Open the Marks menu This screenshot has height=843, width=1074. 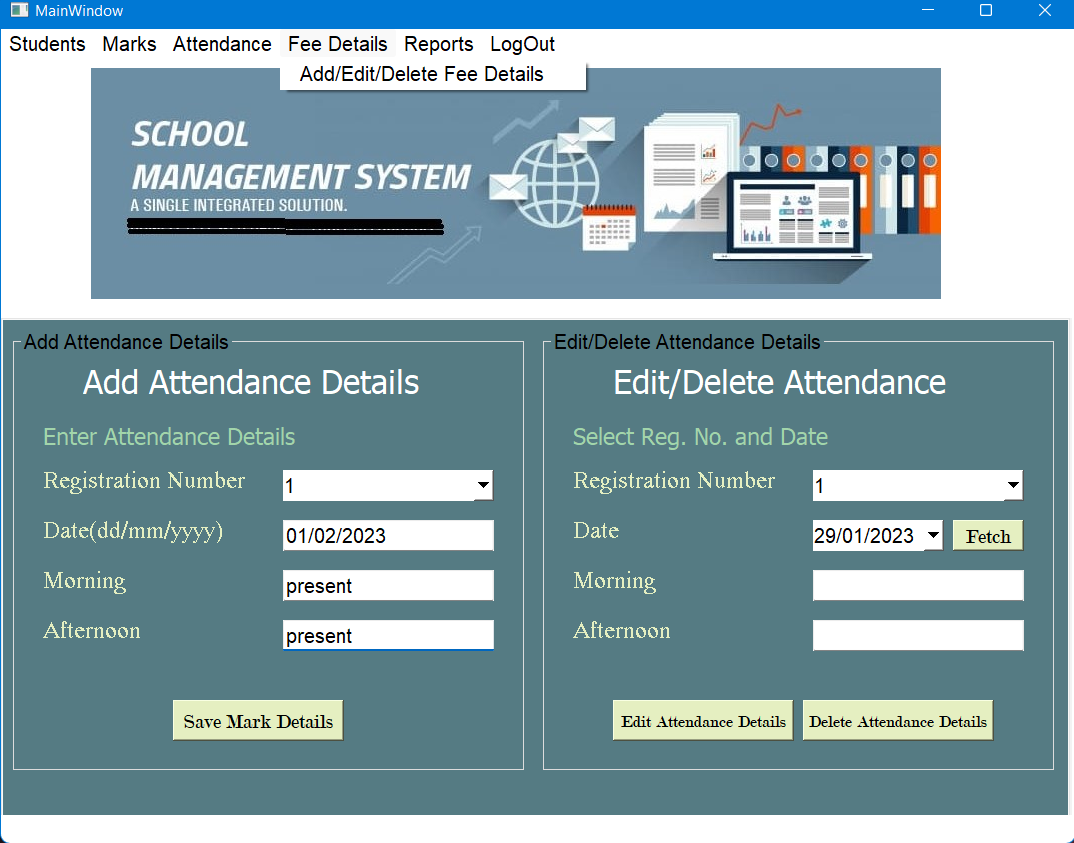point(128,44)
